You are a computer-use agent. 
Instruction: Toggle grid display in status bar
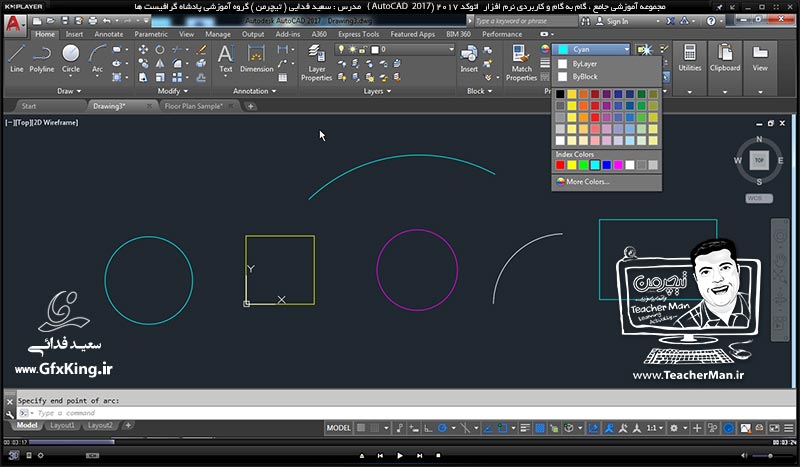click(x=361, y=428)
